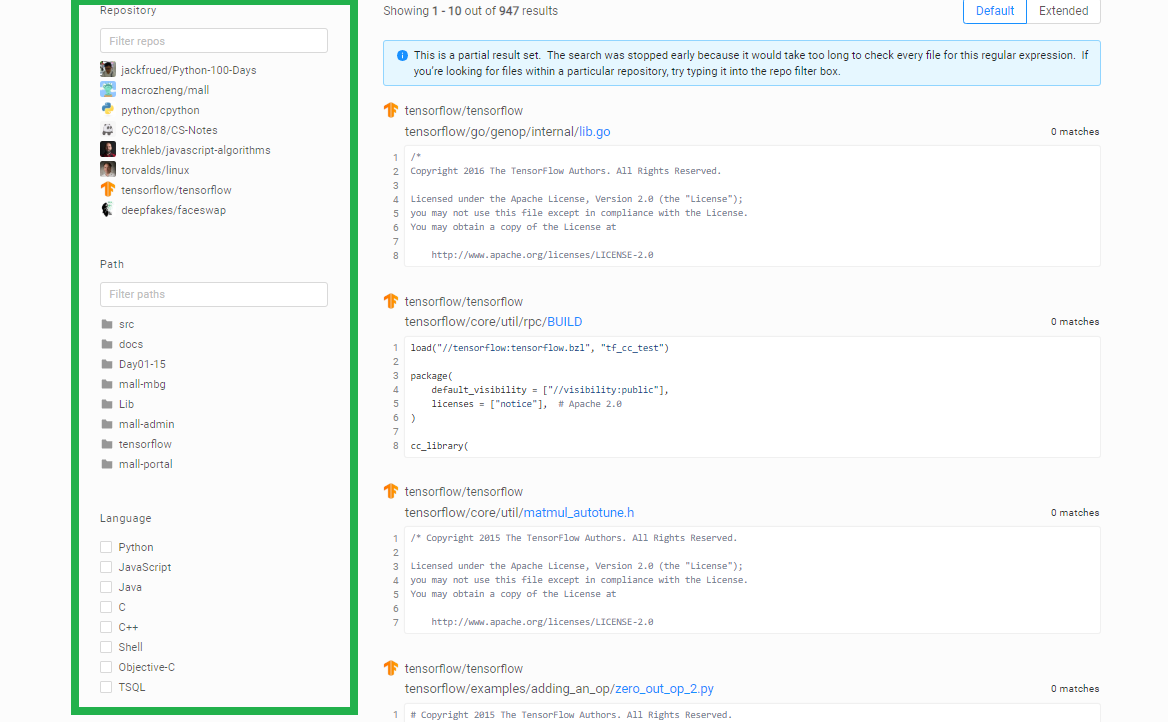The image size is (1168, 722).
Task: Click the python/cpython logo icon
Action: point(108,110)
